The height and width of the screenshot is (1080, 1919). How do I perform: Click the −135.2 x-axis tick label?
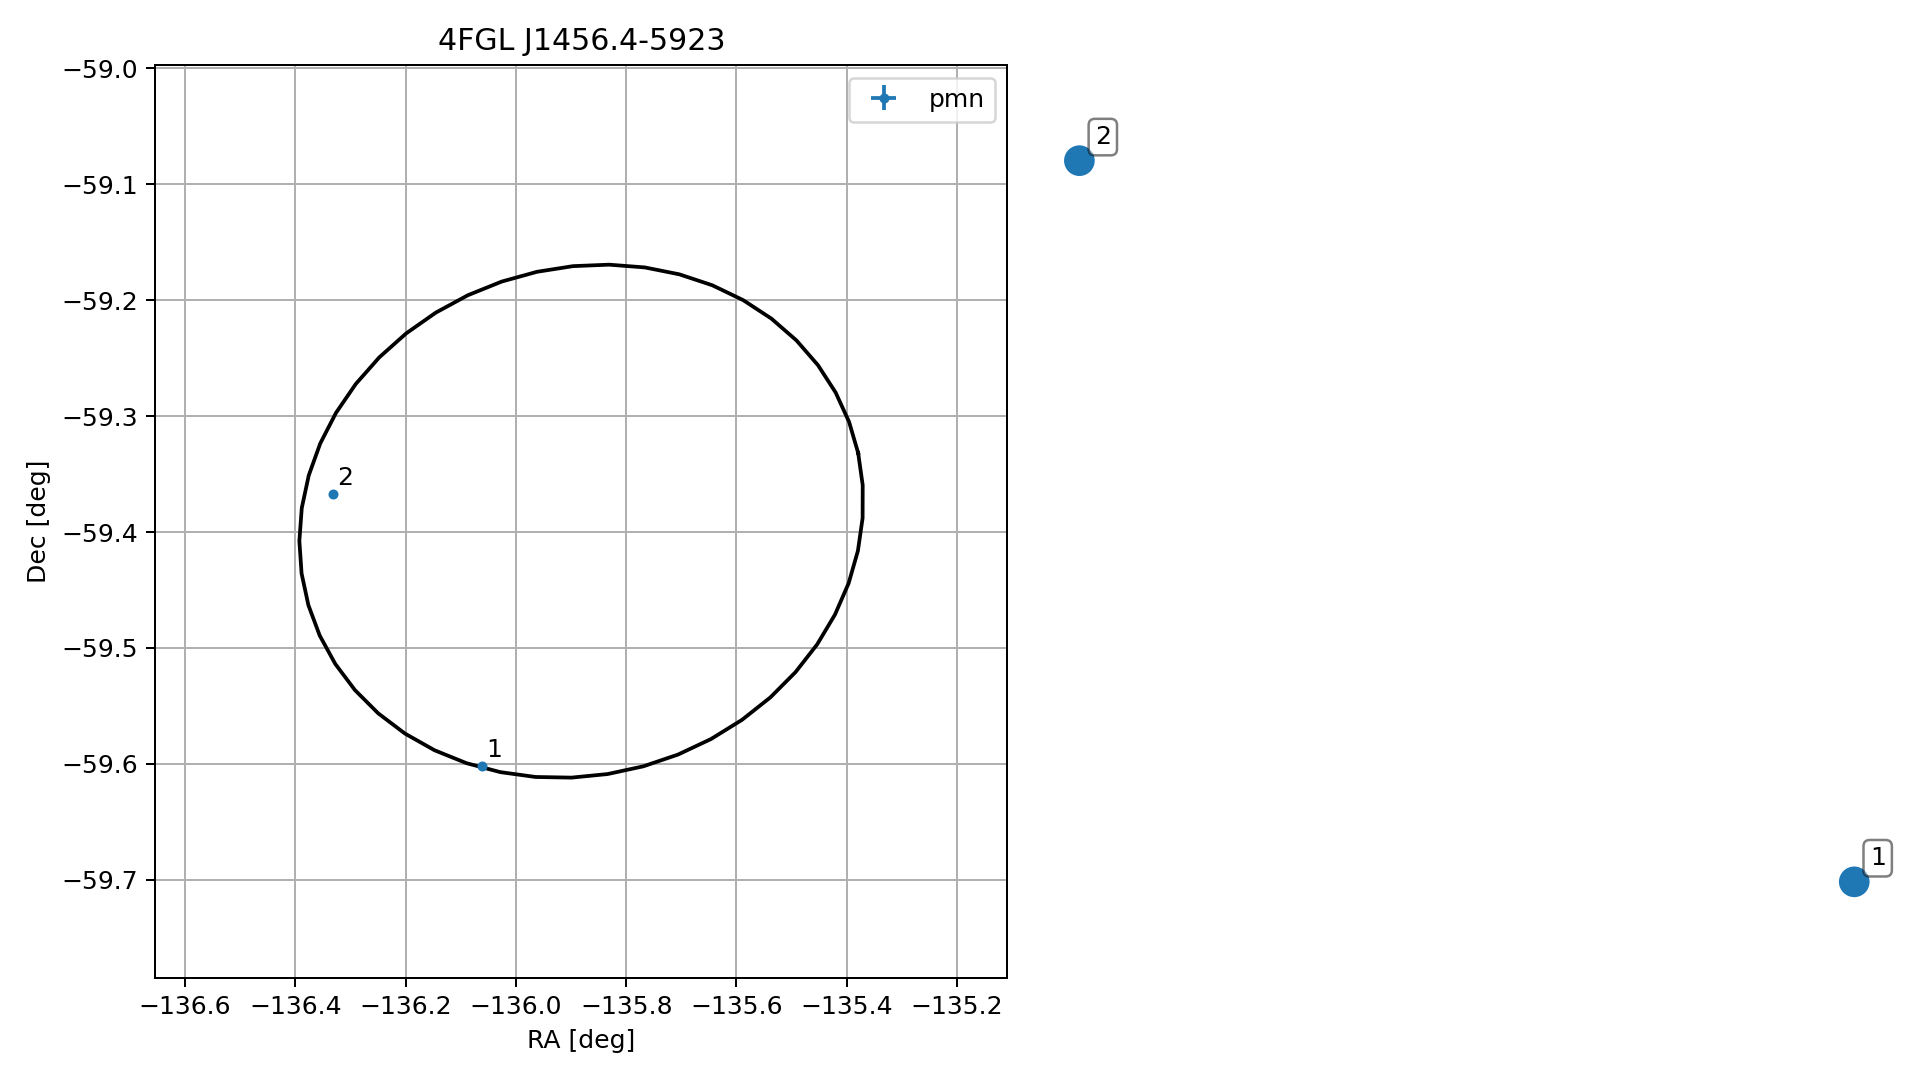point(957,1006)
